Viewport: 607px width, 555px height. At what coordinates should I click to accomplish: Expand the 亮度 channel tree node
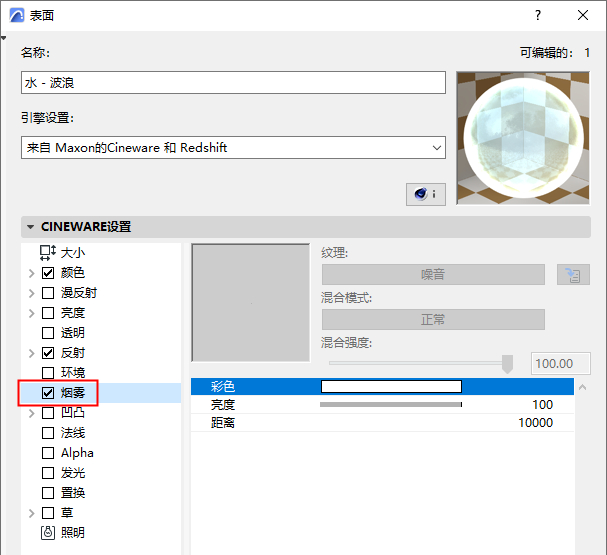(x=32, y=313)
